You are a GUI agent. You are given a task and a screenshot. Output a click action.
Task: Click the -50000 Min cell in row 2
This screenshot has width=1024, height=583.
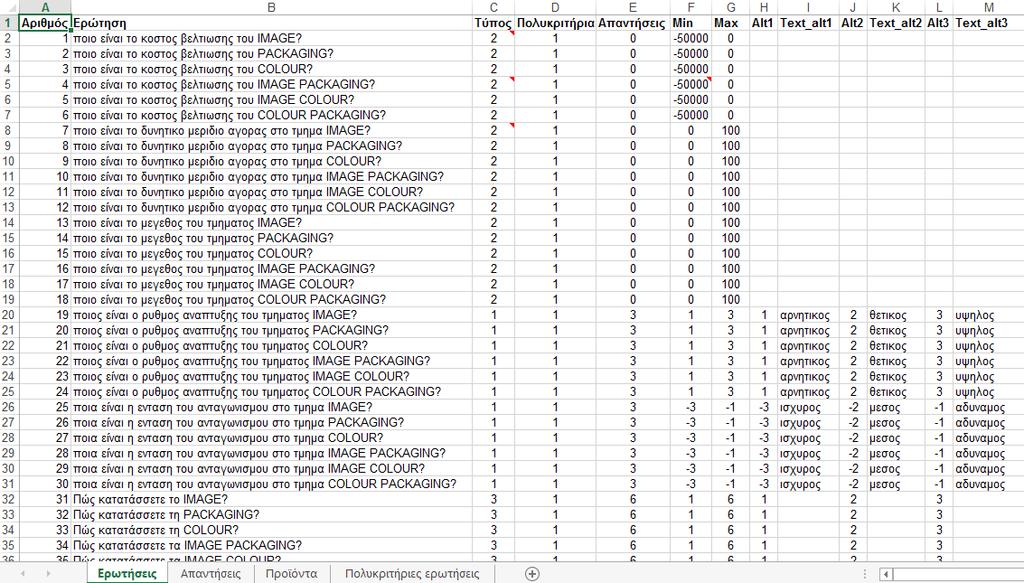click(x=691, y=38)
